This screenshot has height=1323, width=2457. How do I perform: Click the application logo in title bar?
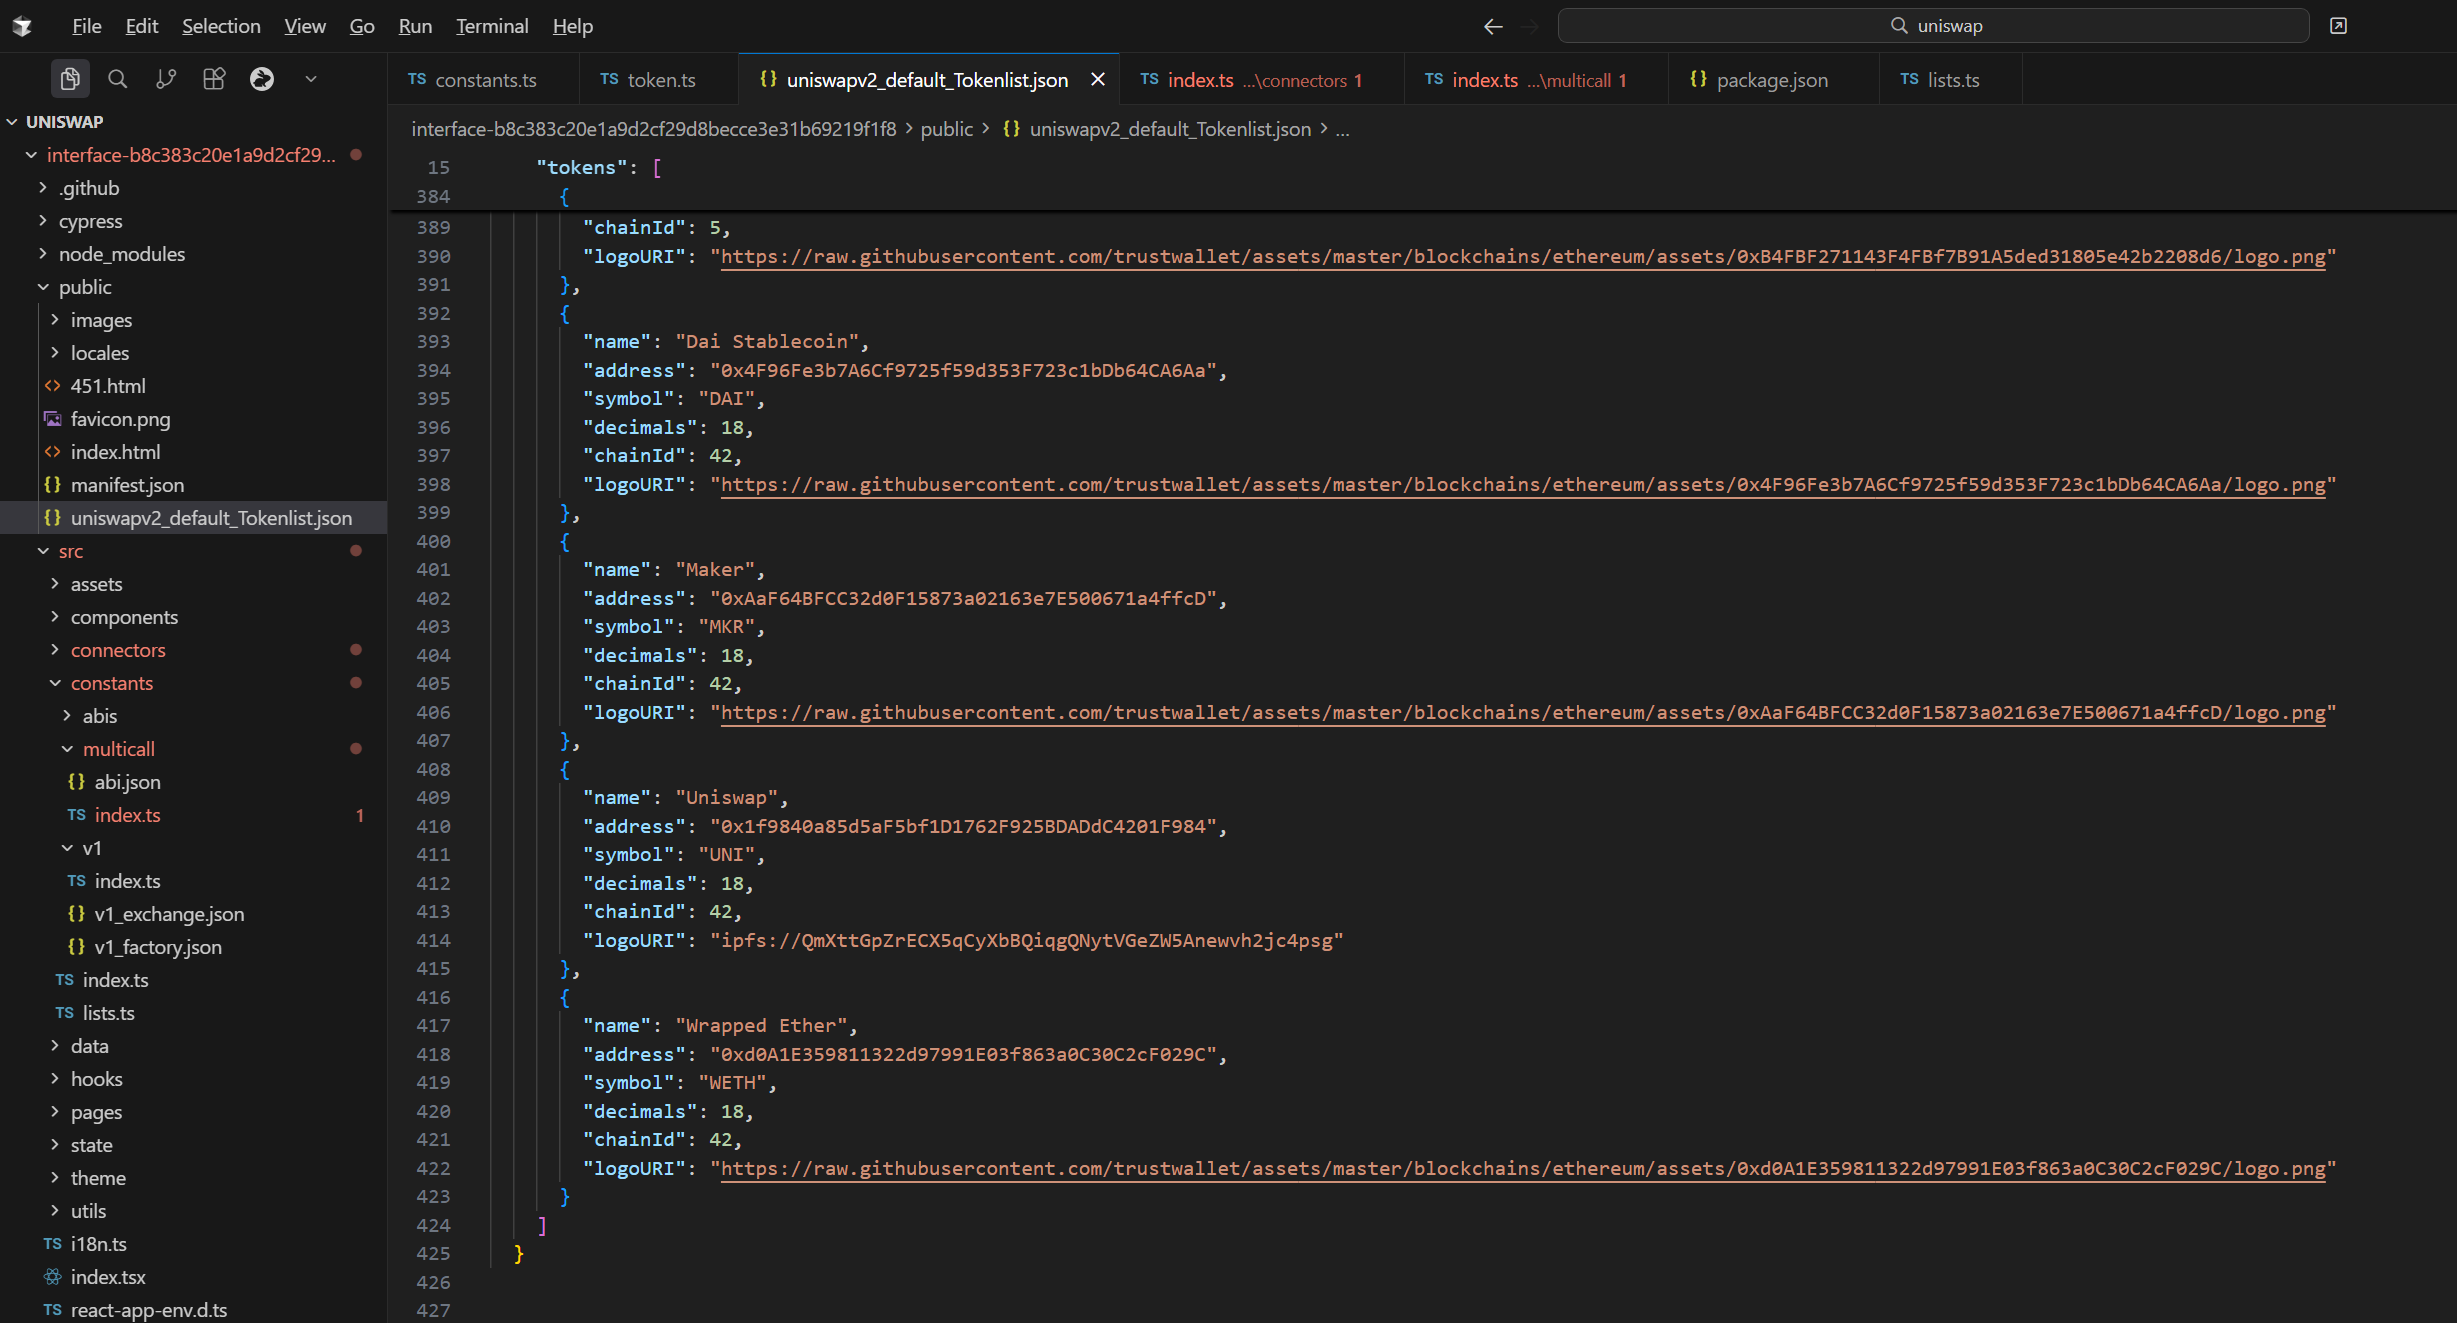(23, 26)
